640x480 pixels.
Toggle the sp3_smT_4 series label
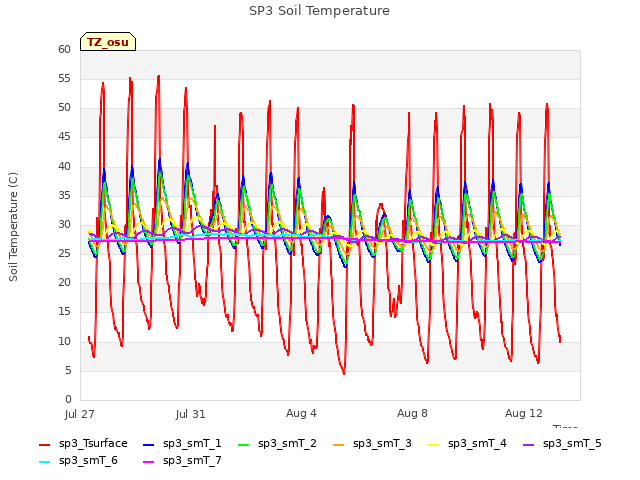477,443
